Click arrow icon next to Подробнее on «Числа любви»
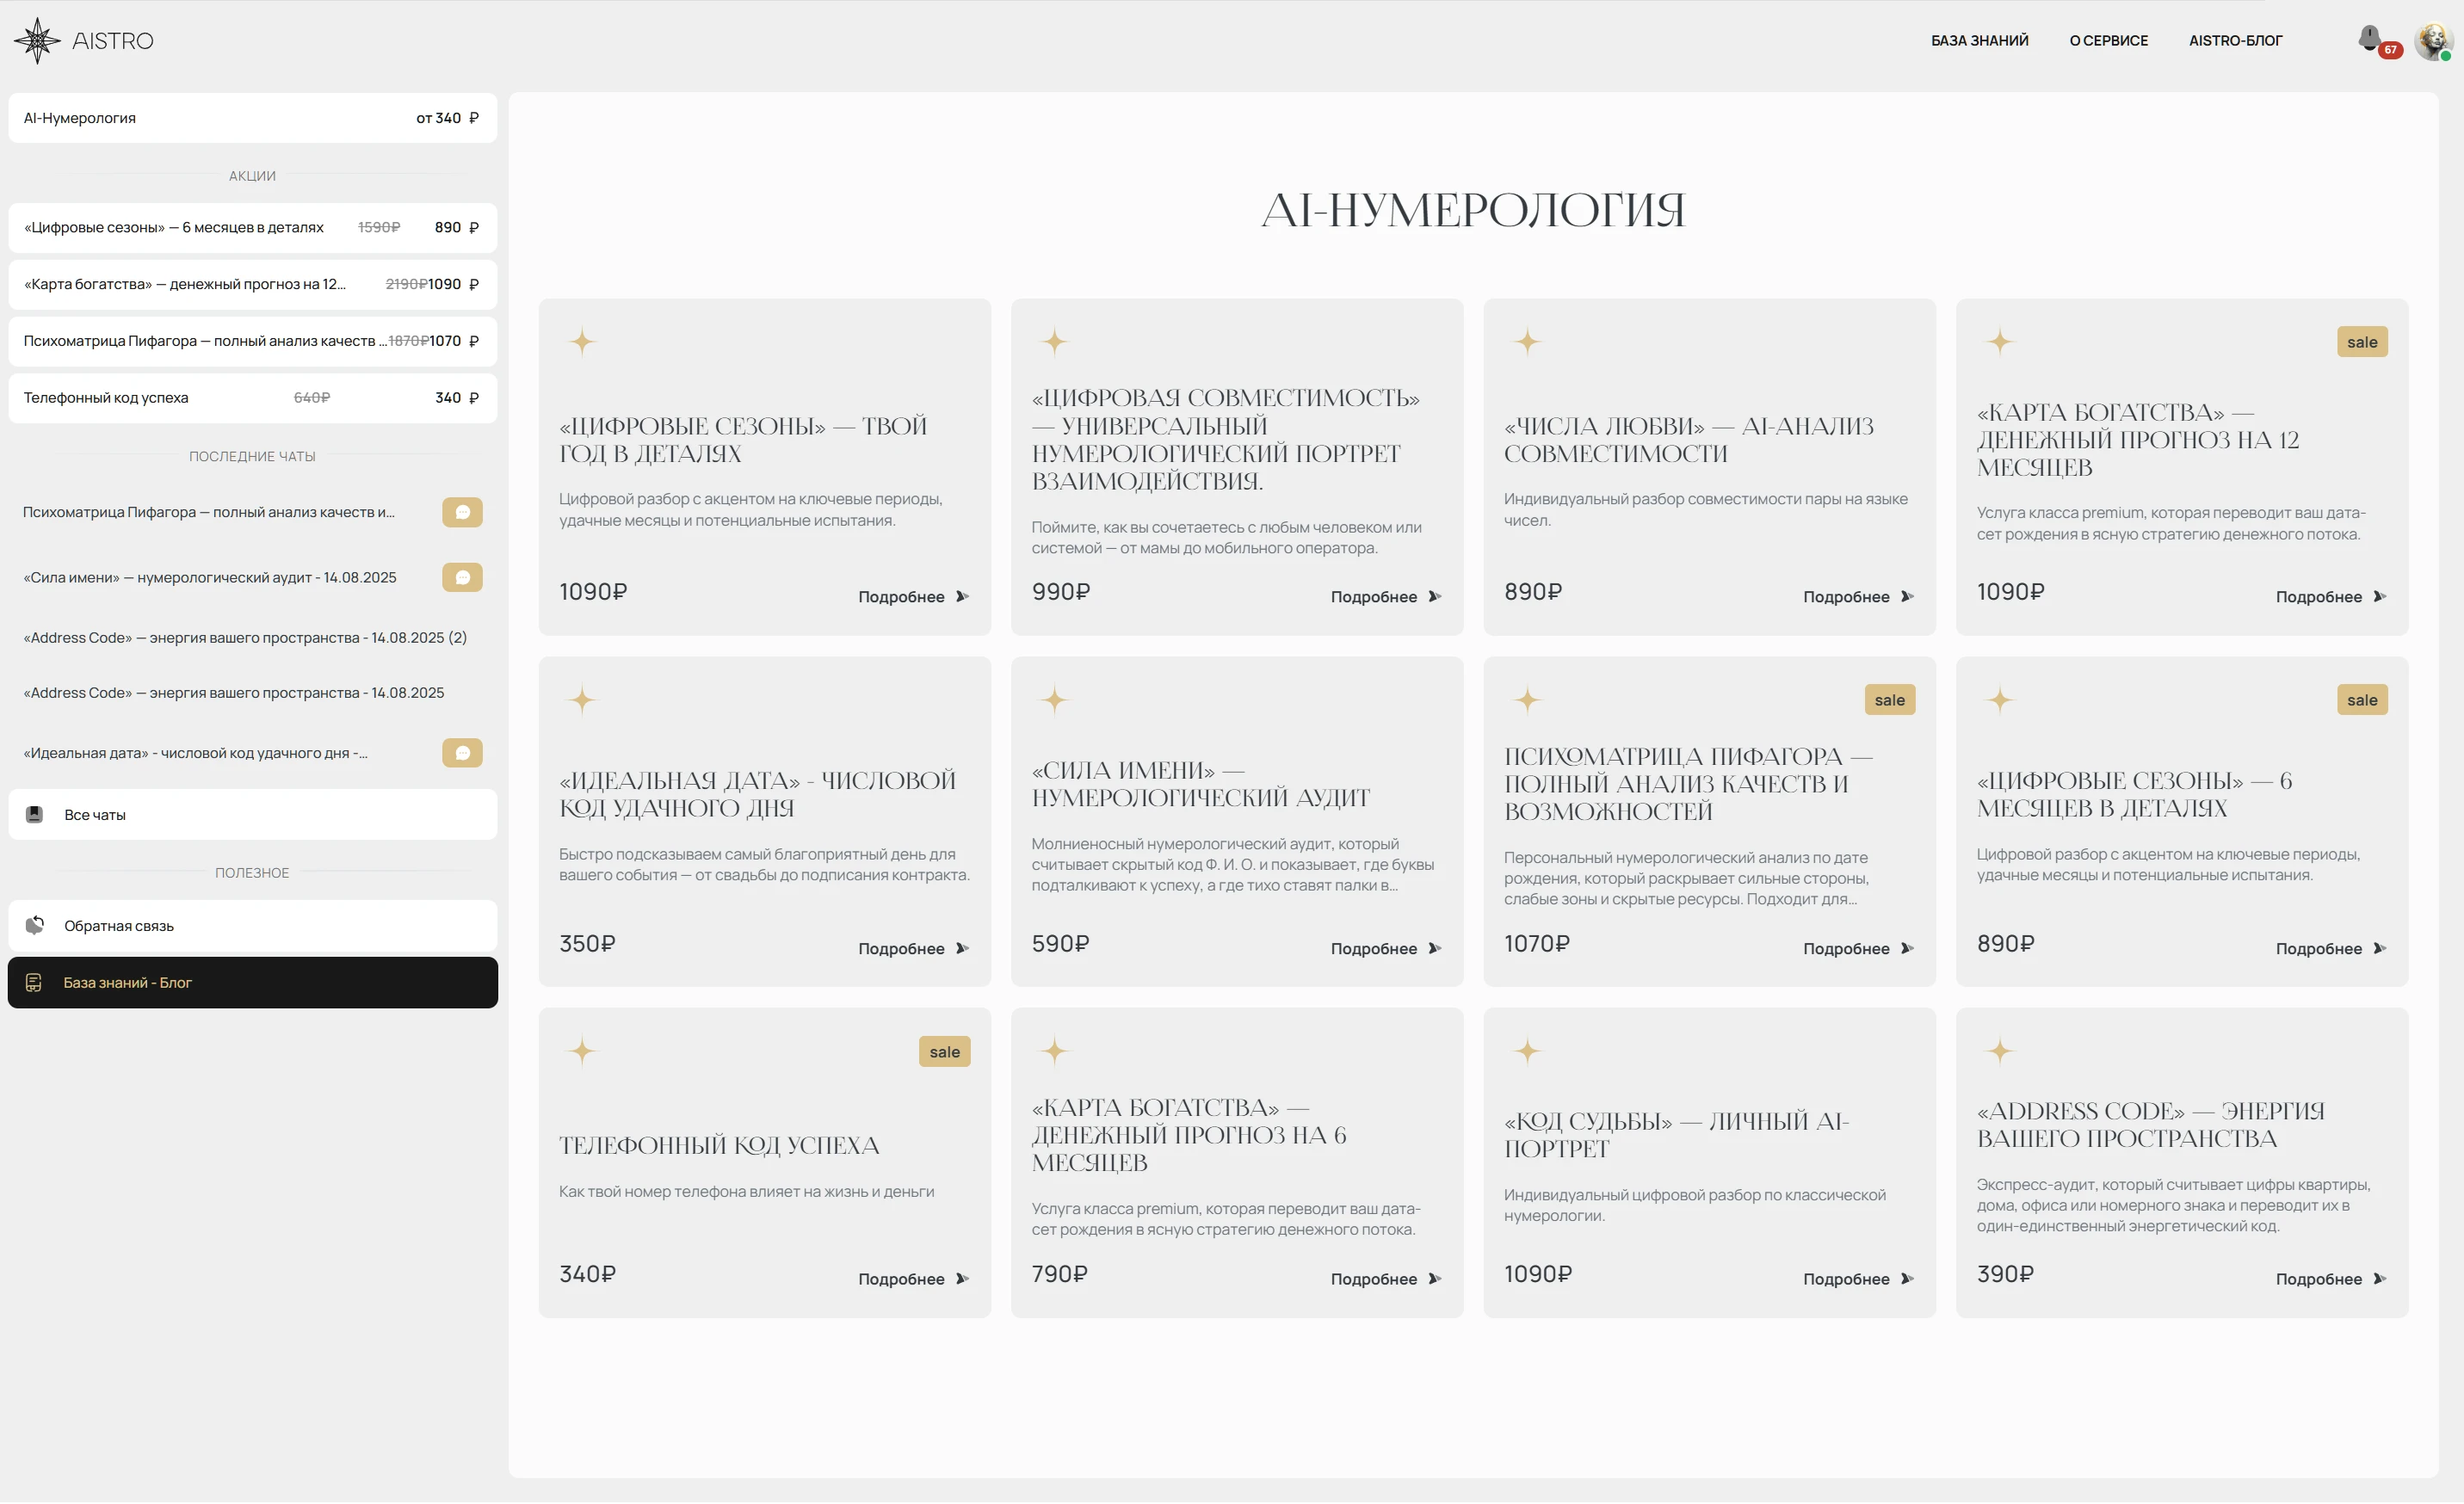This screenshot has width=2464, height=1504. click(1907, 597)
